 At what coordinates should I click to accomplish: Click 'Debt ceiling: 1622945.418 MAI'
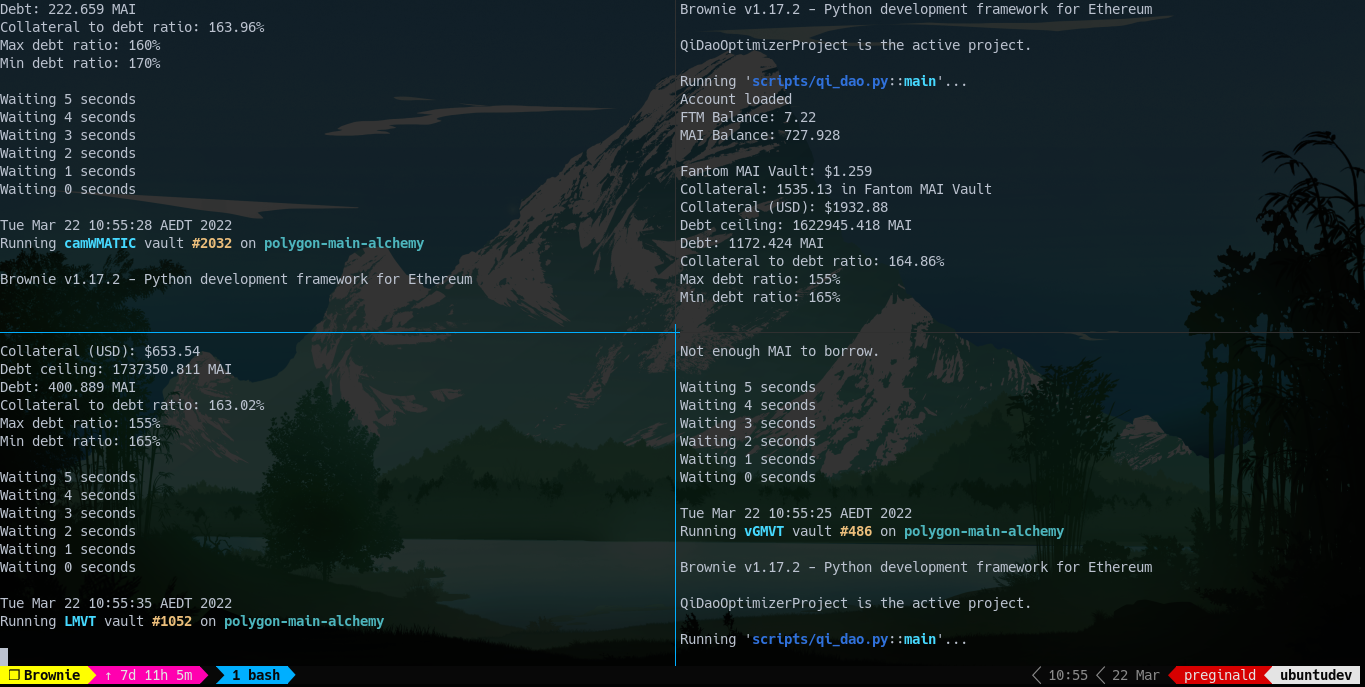796,225
